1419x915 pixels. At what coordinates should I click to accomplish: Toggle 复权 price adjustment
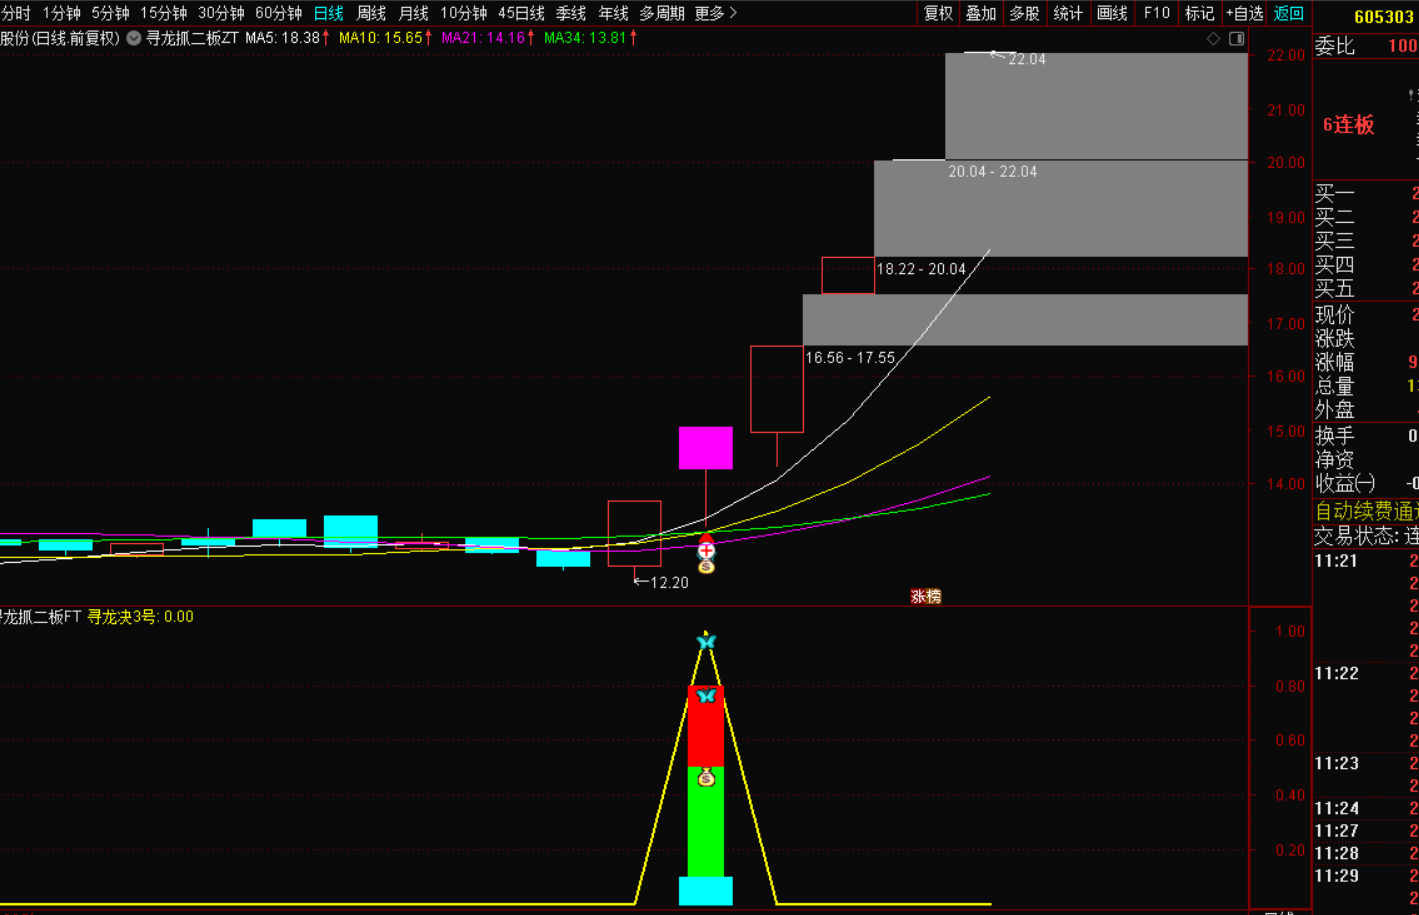point(938,13)
